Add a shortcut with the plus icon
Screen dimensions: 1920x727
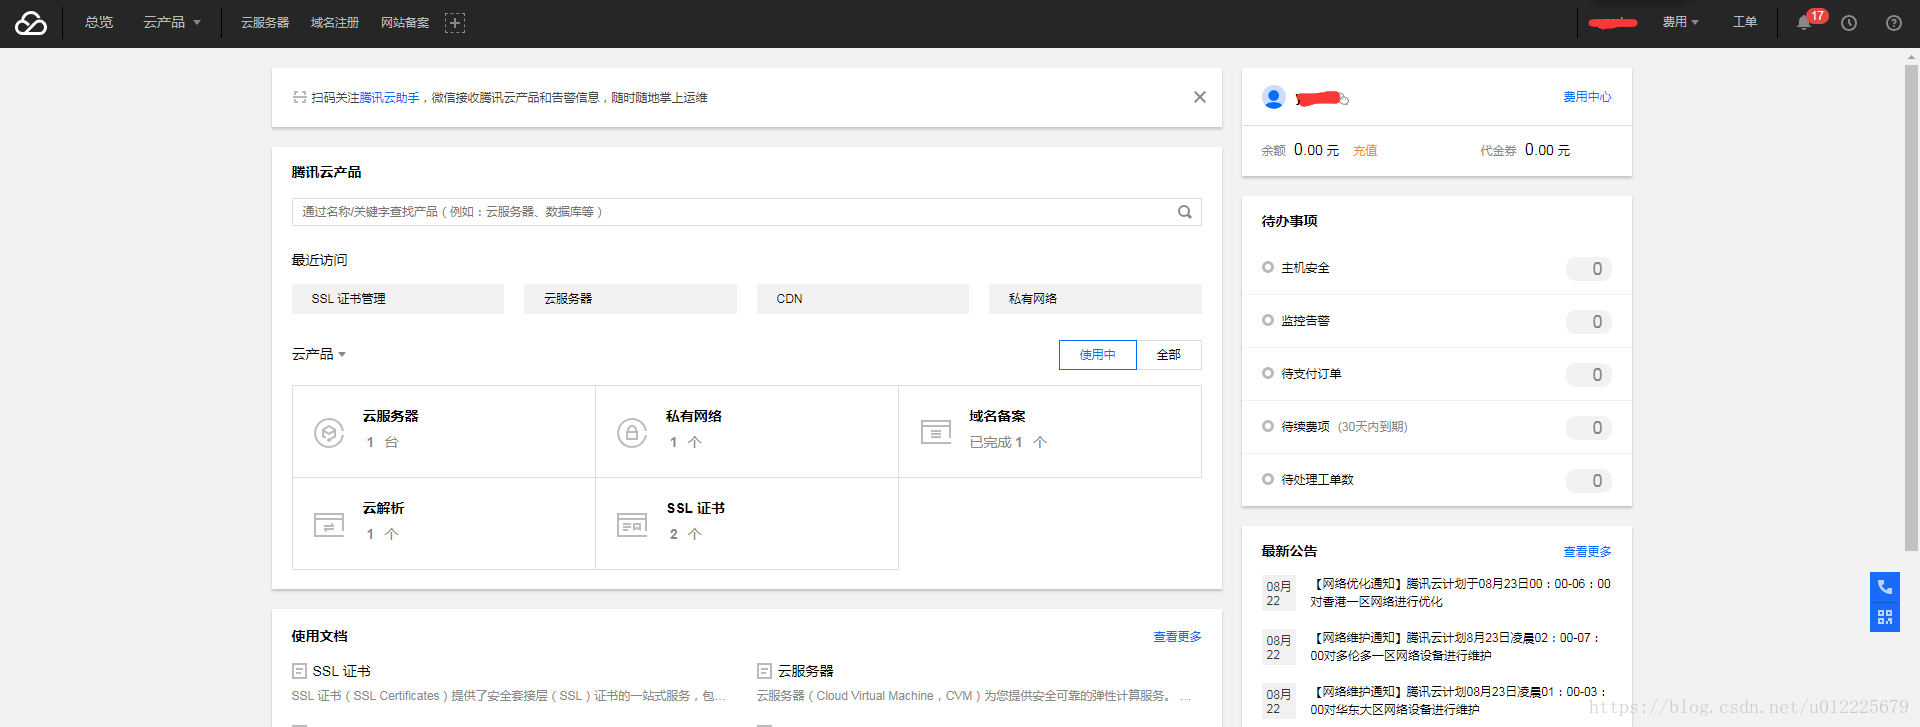pos(455,23)
